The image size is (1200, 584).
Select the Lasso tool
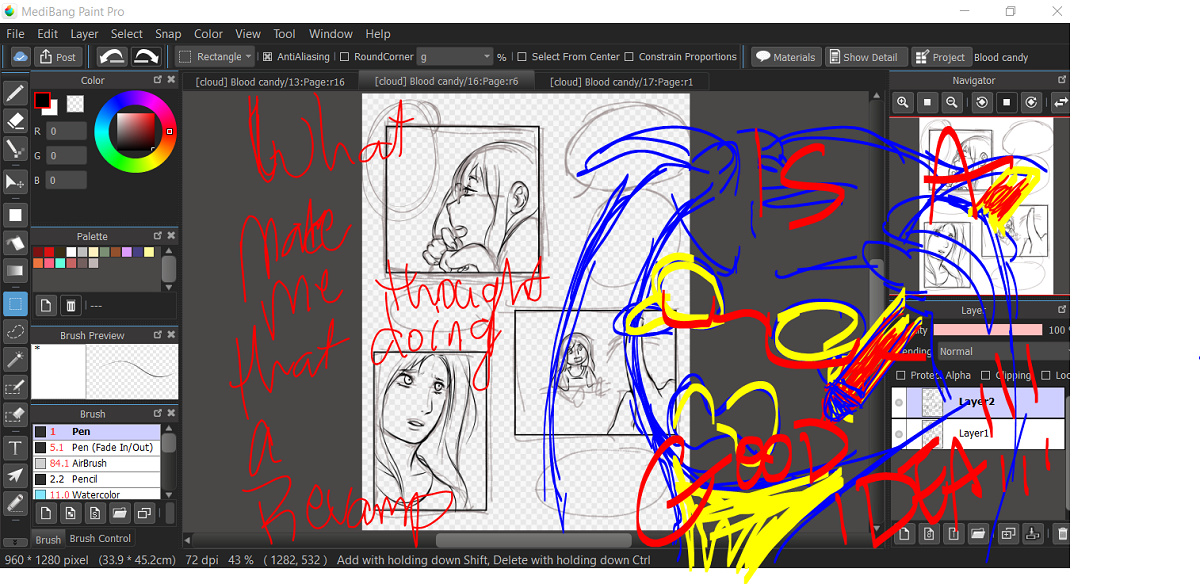point(15,331)
